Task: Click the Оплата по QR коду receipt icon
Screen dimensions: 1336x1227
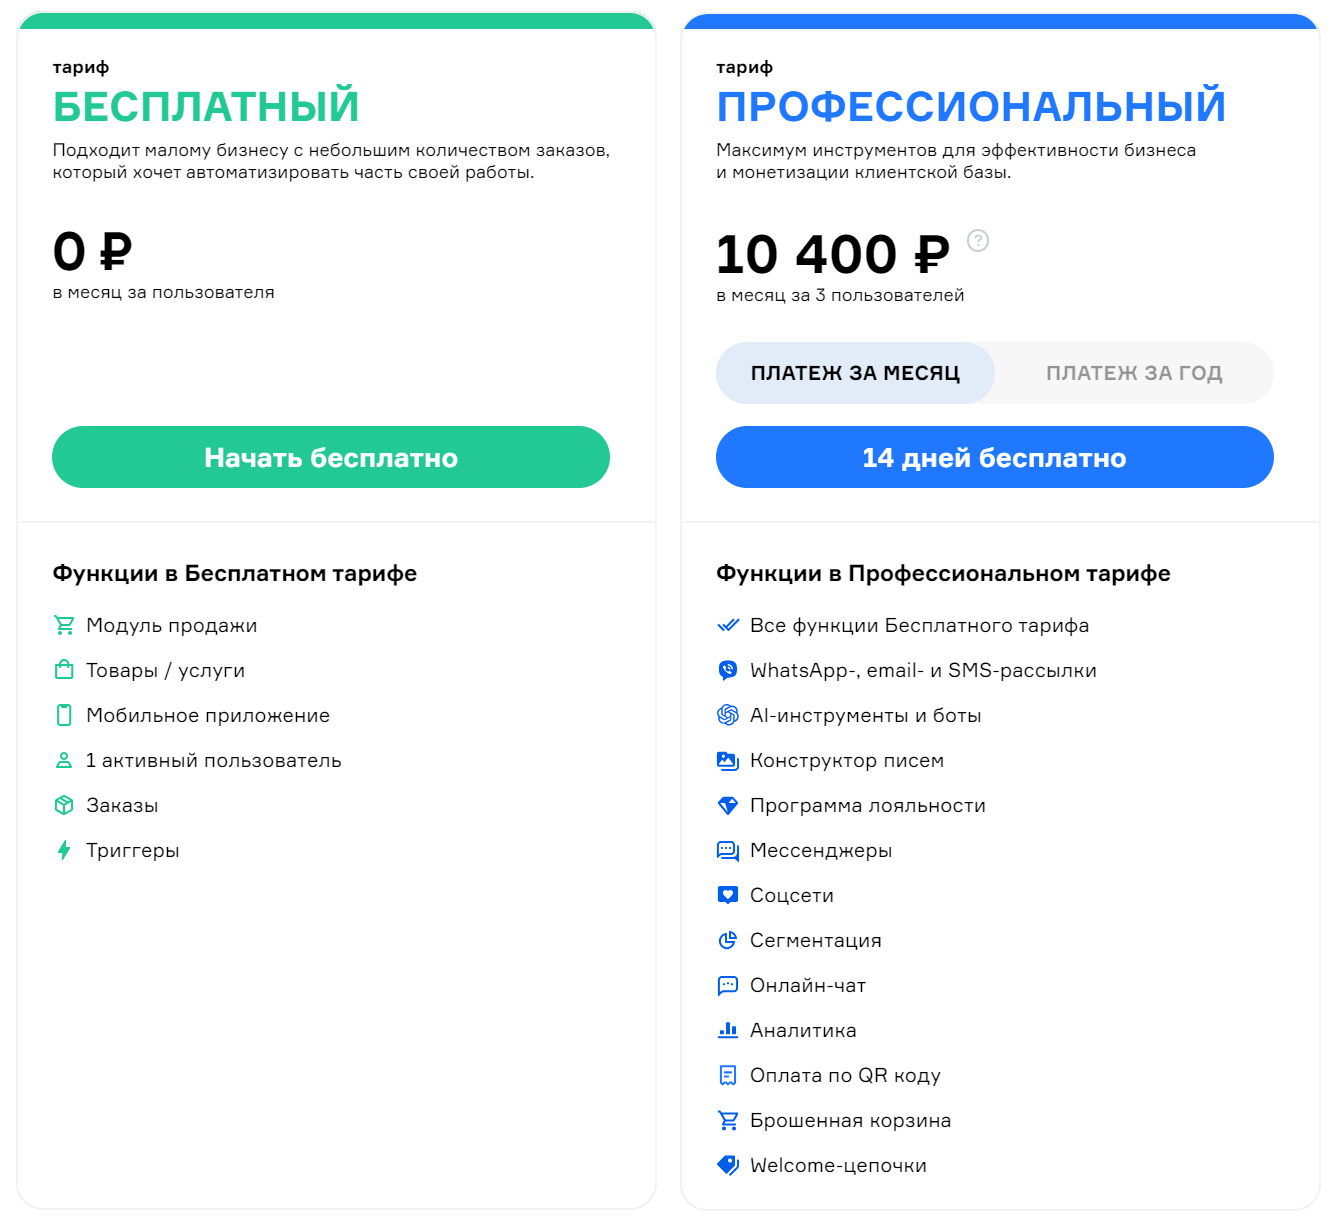Action: pos(728,1076)
